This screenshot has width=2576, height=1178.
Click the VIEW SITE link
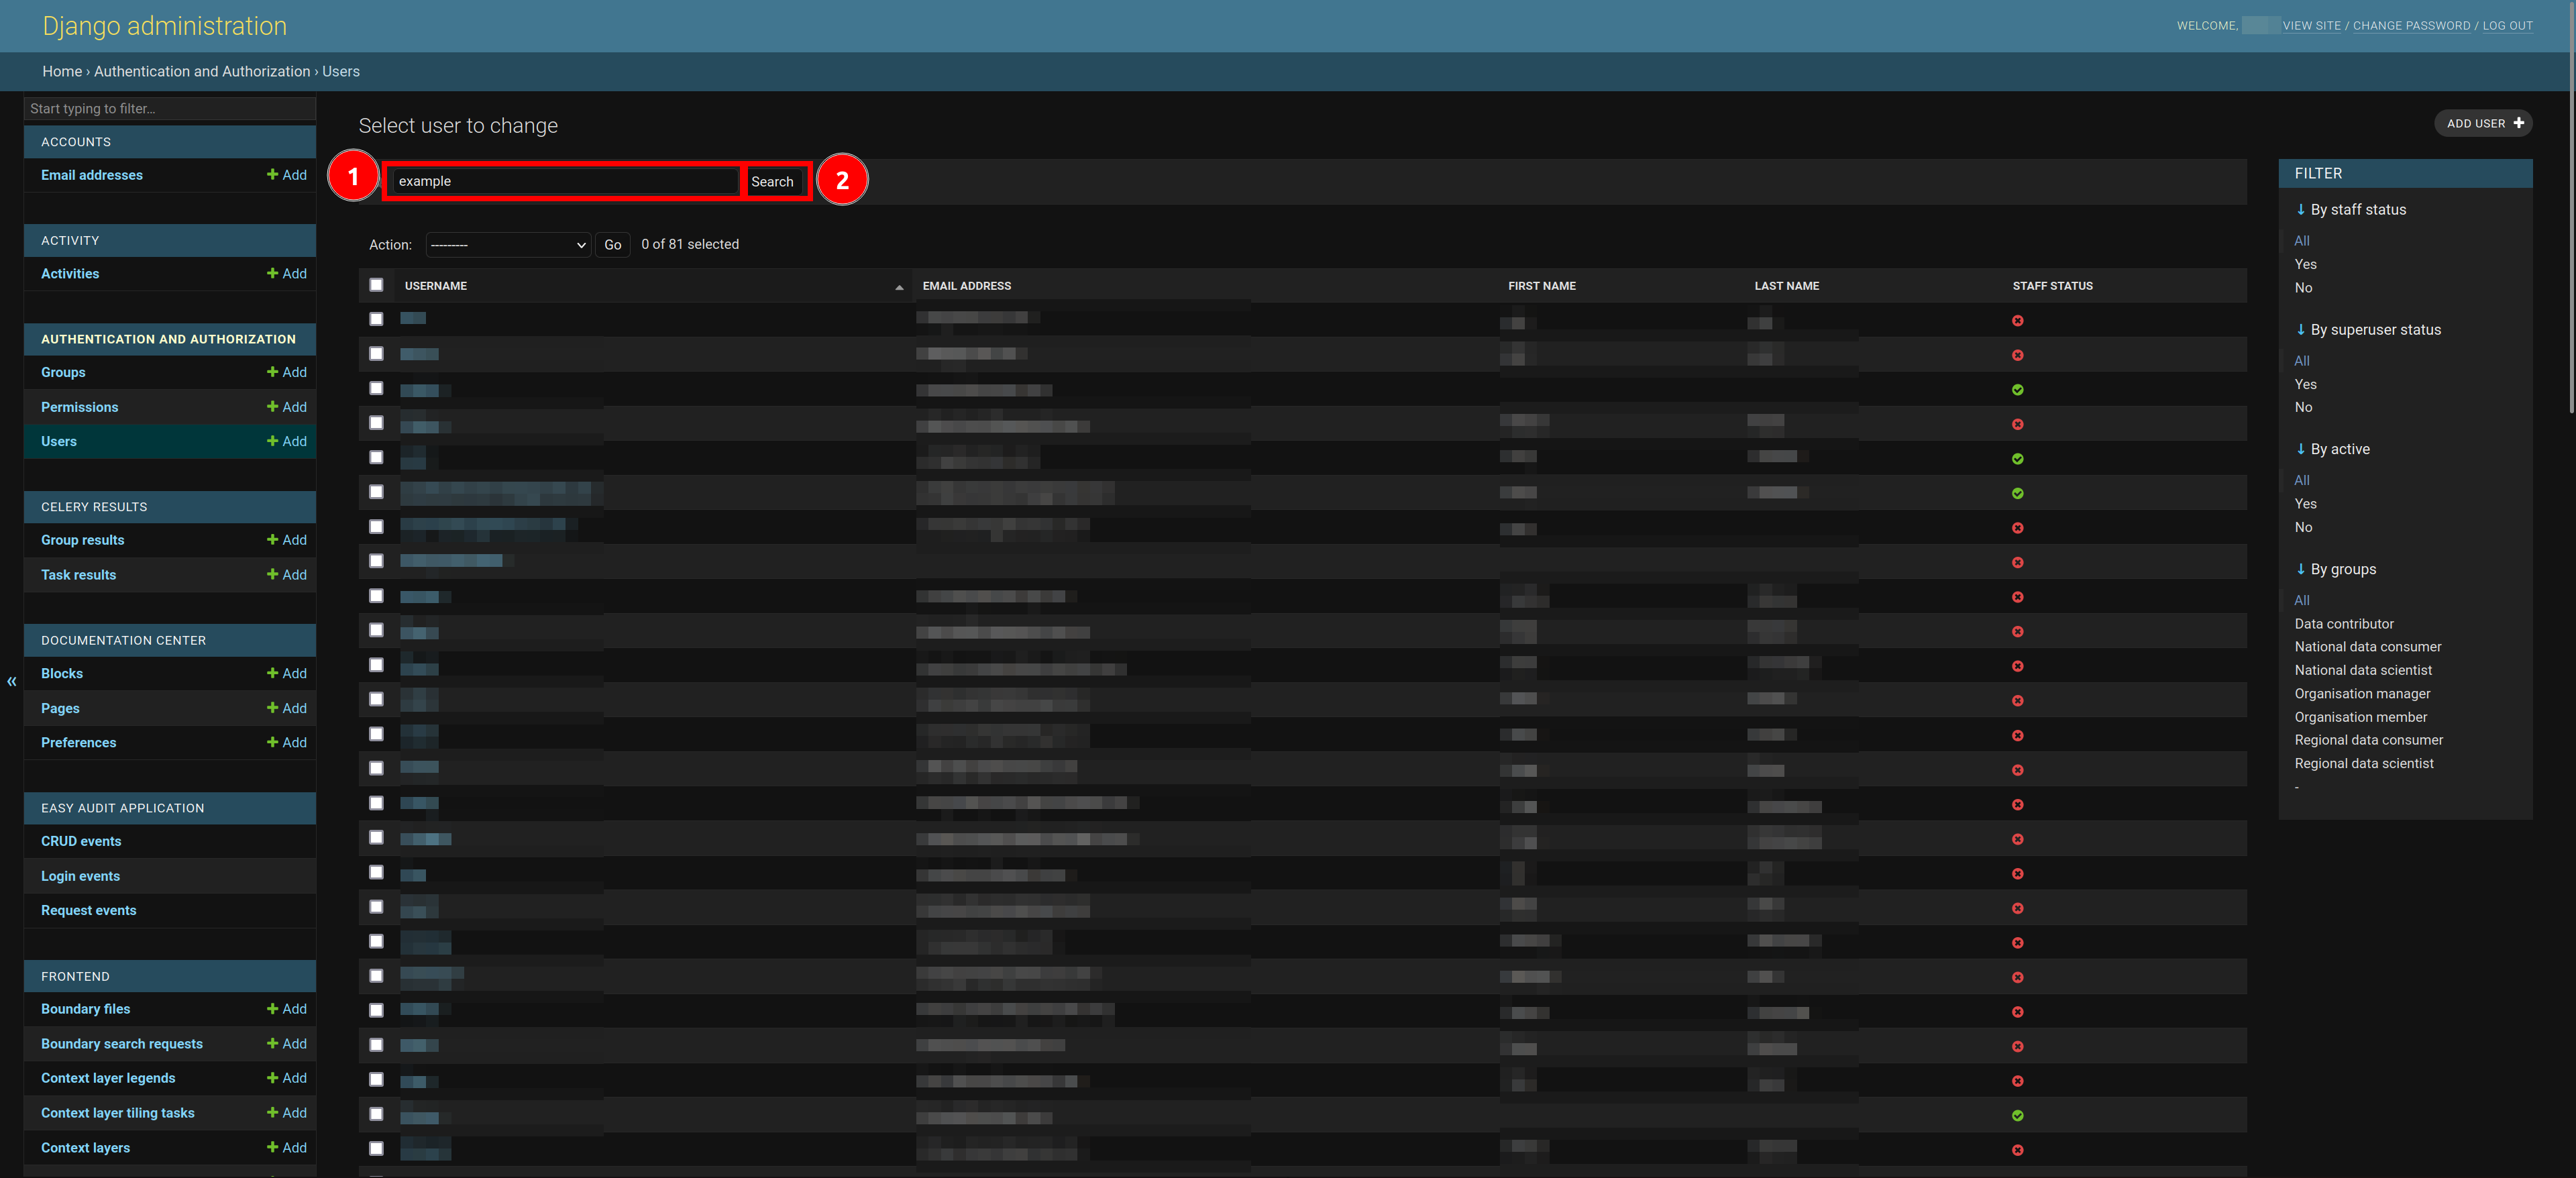2311,26
